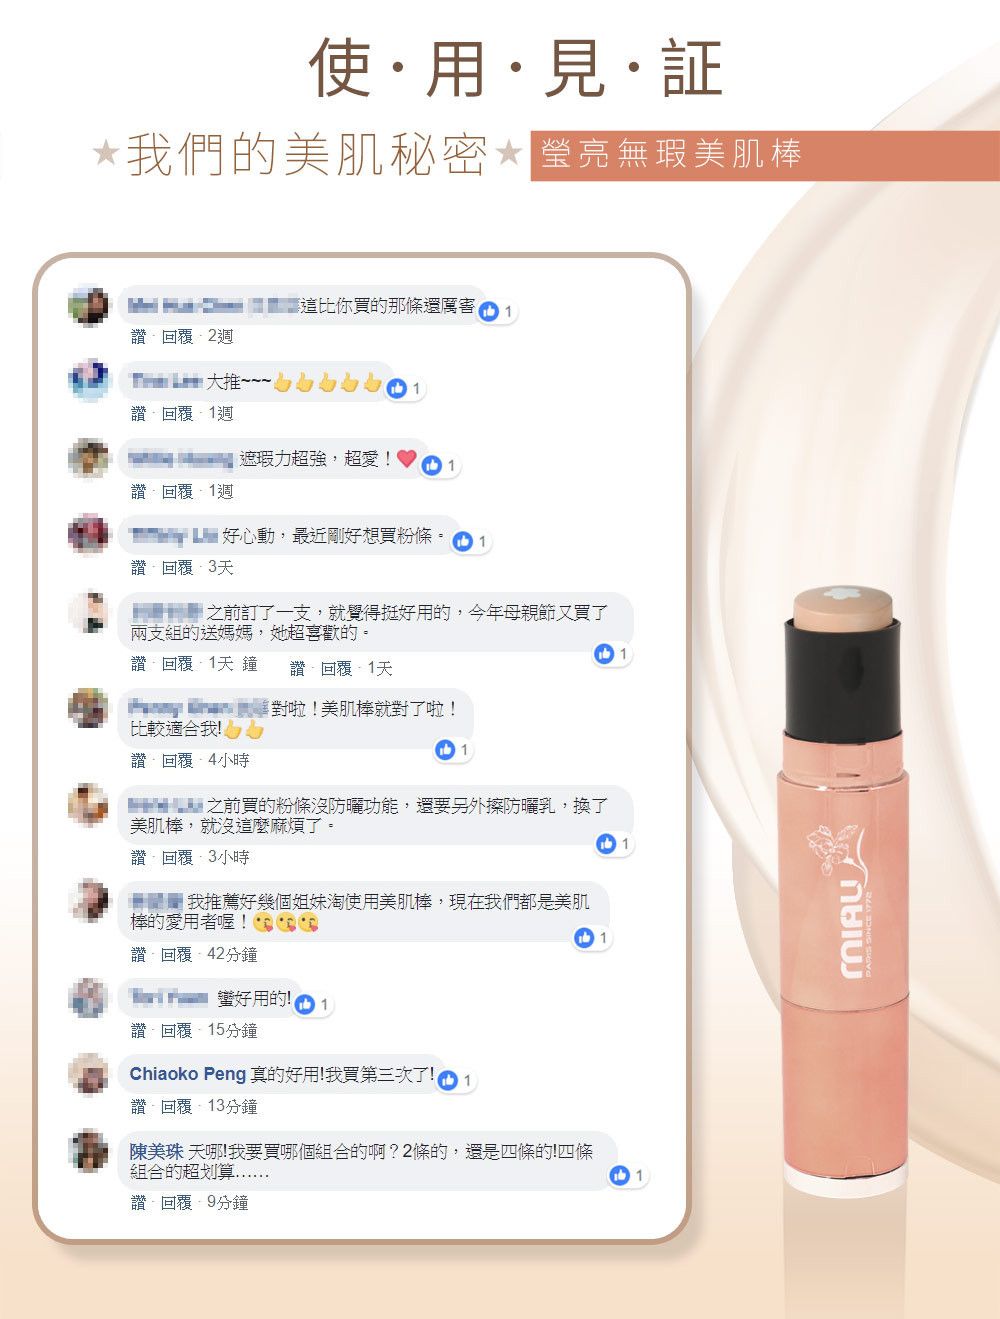
Task: Click 回覆 under the 9分鐘 comment
Action: [177, 1202]
